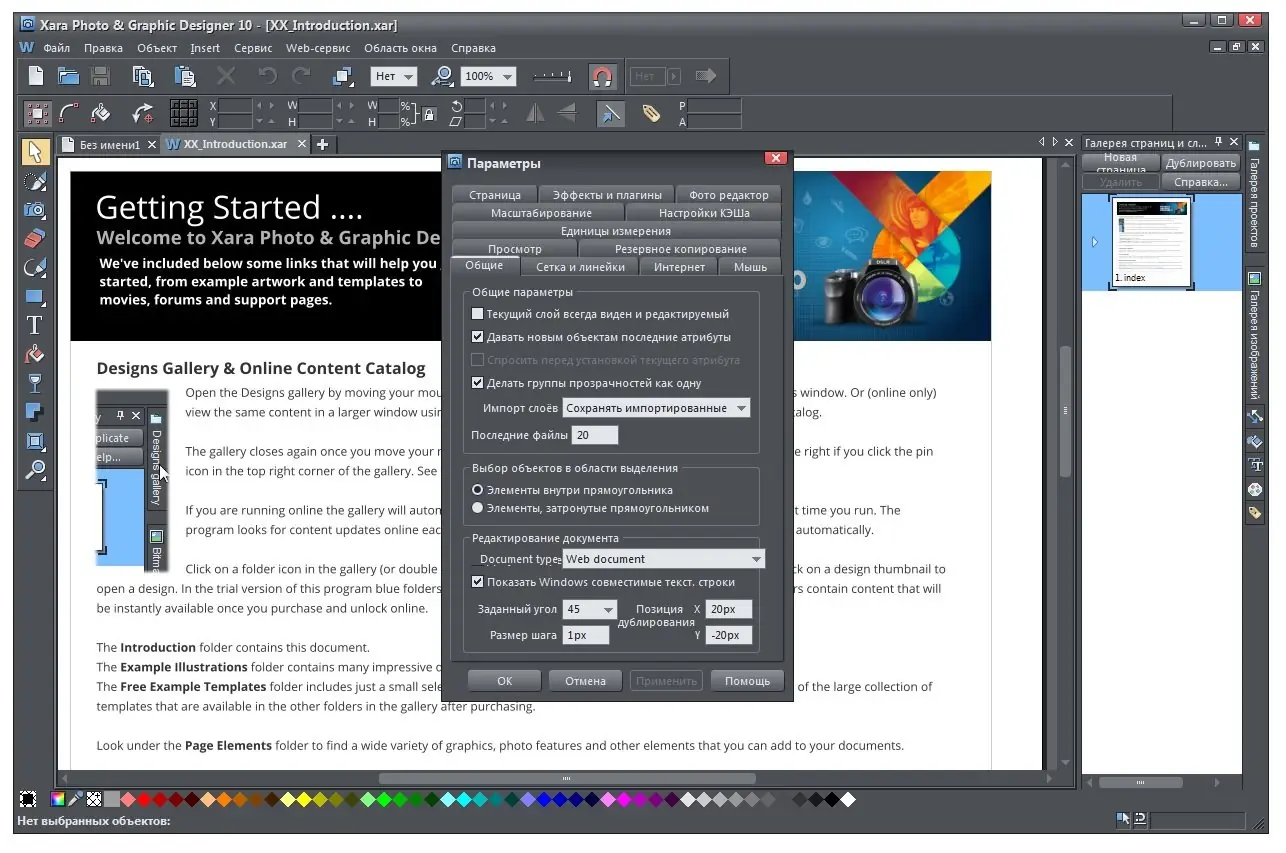1286x853 pixels.
Task: Toggle the aspect ratio lock icon
Action: click(x=429, y=114)
